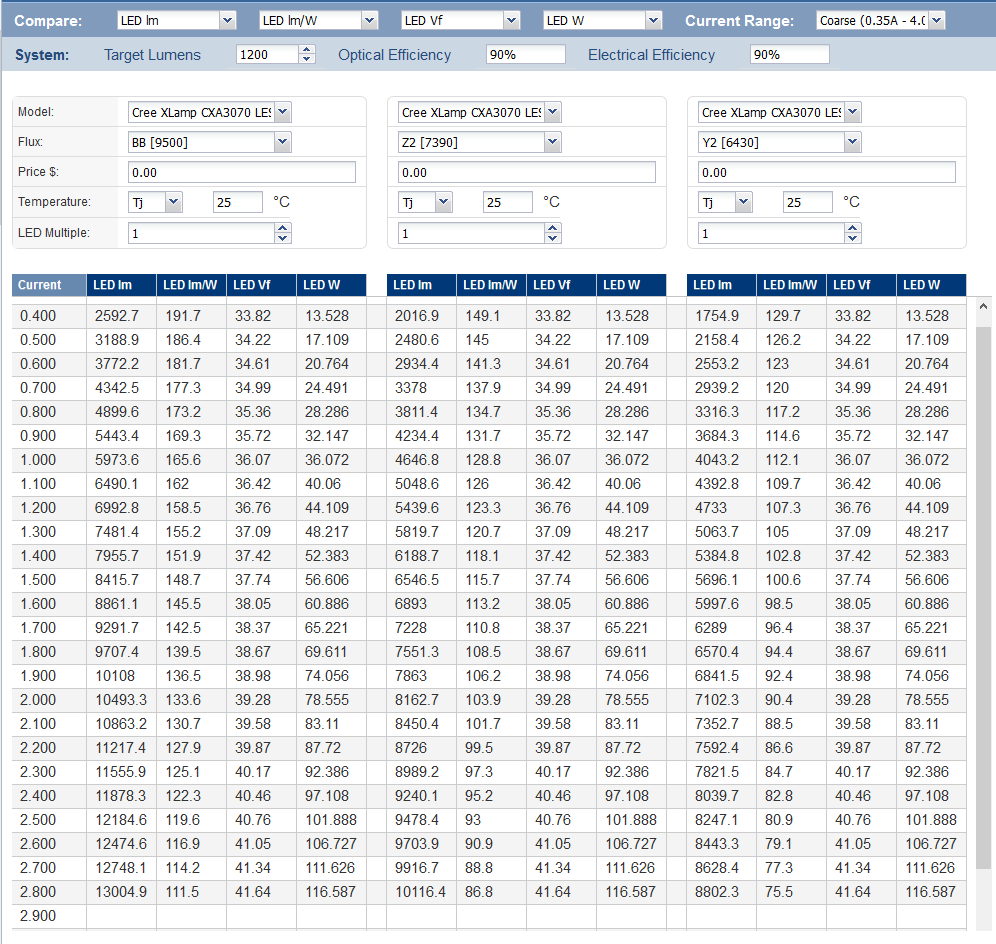The height and width of the screenshot is (944, 996).
Task: Decrease Target Lumens with down arrow
Action: 307,59
